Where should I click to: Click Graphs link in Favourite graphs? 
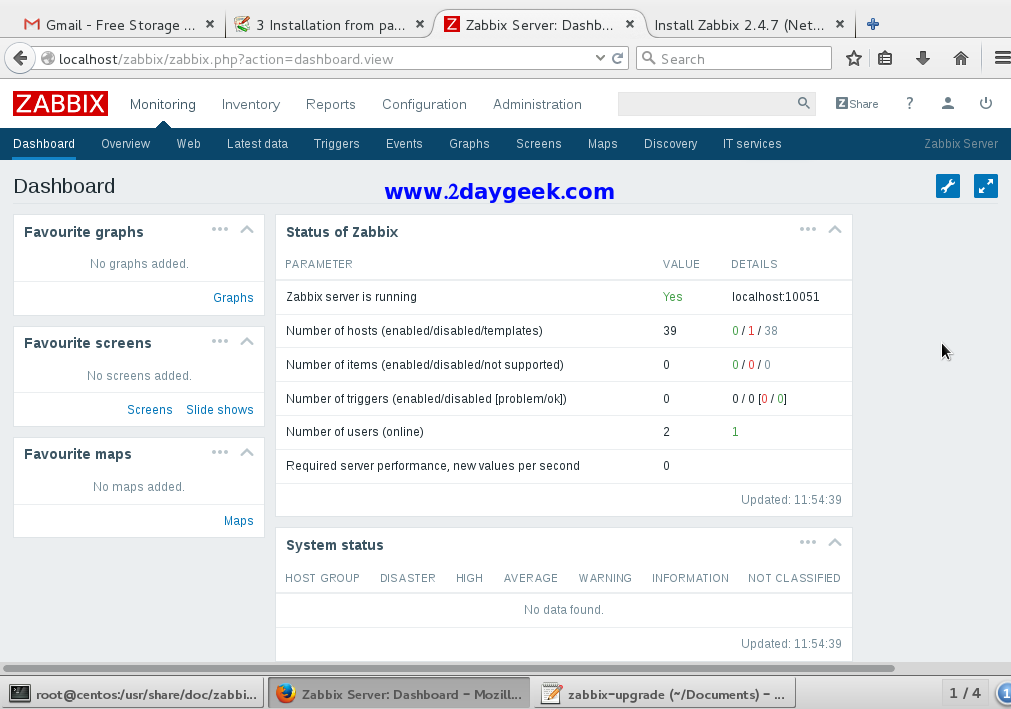point(233,298)
